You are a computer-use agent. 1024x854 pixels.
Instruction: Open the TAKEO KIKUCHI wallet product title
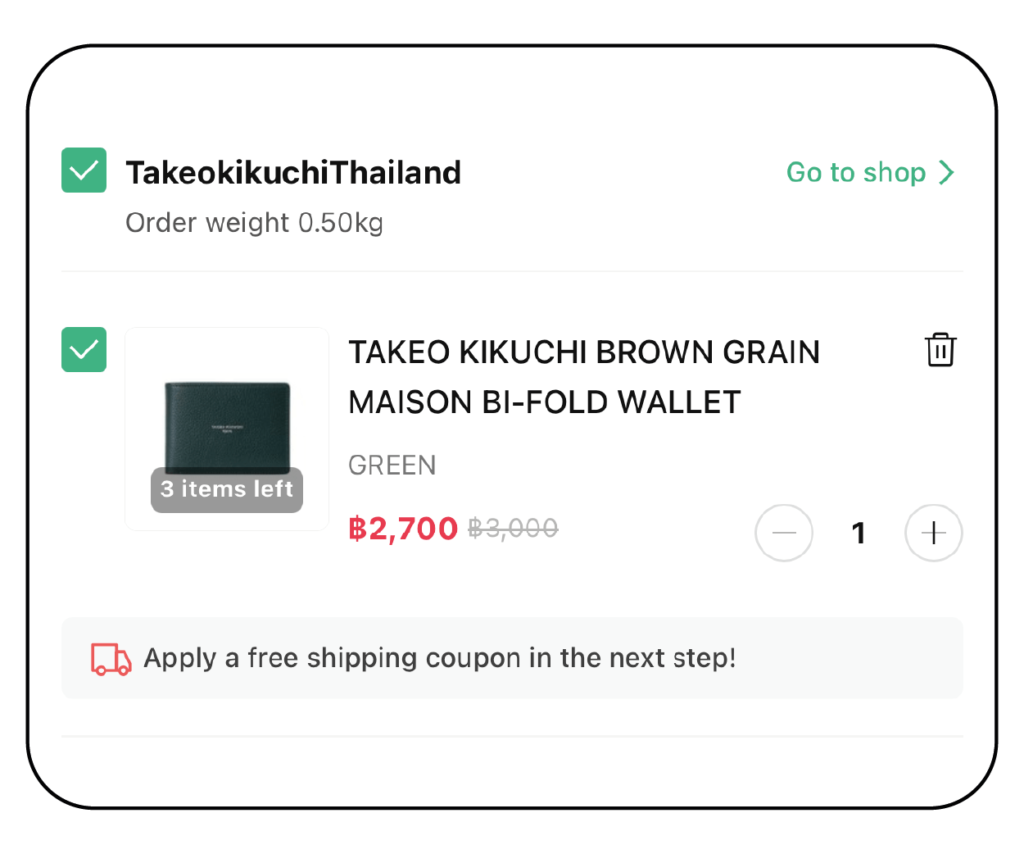(x=583, y=377)
